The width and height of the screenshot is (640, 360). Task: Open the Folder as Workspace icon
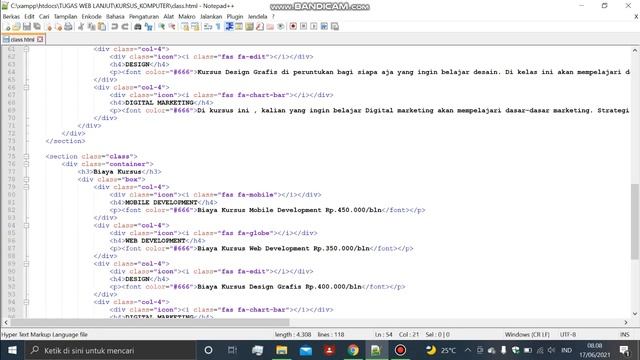click(x=270, y=27)
